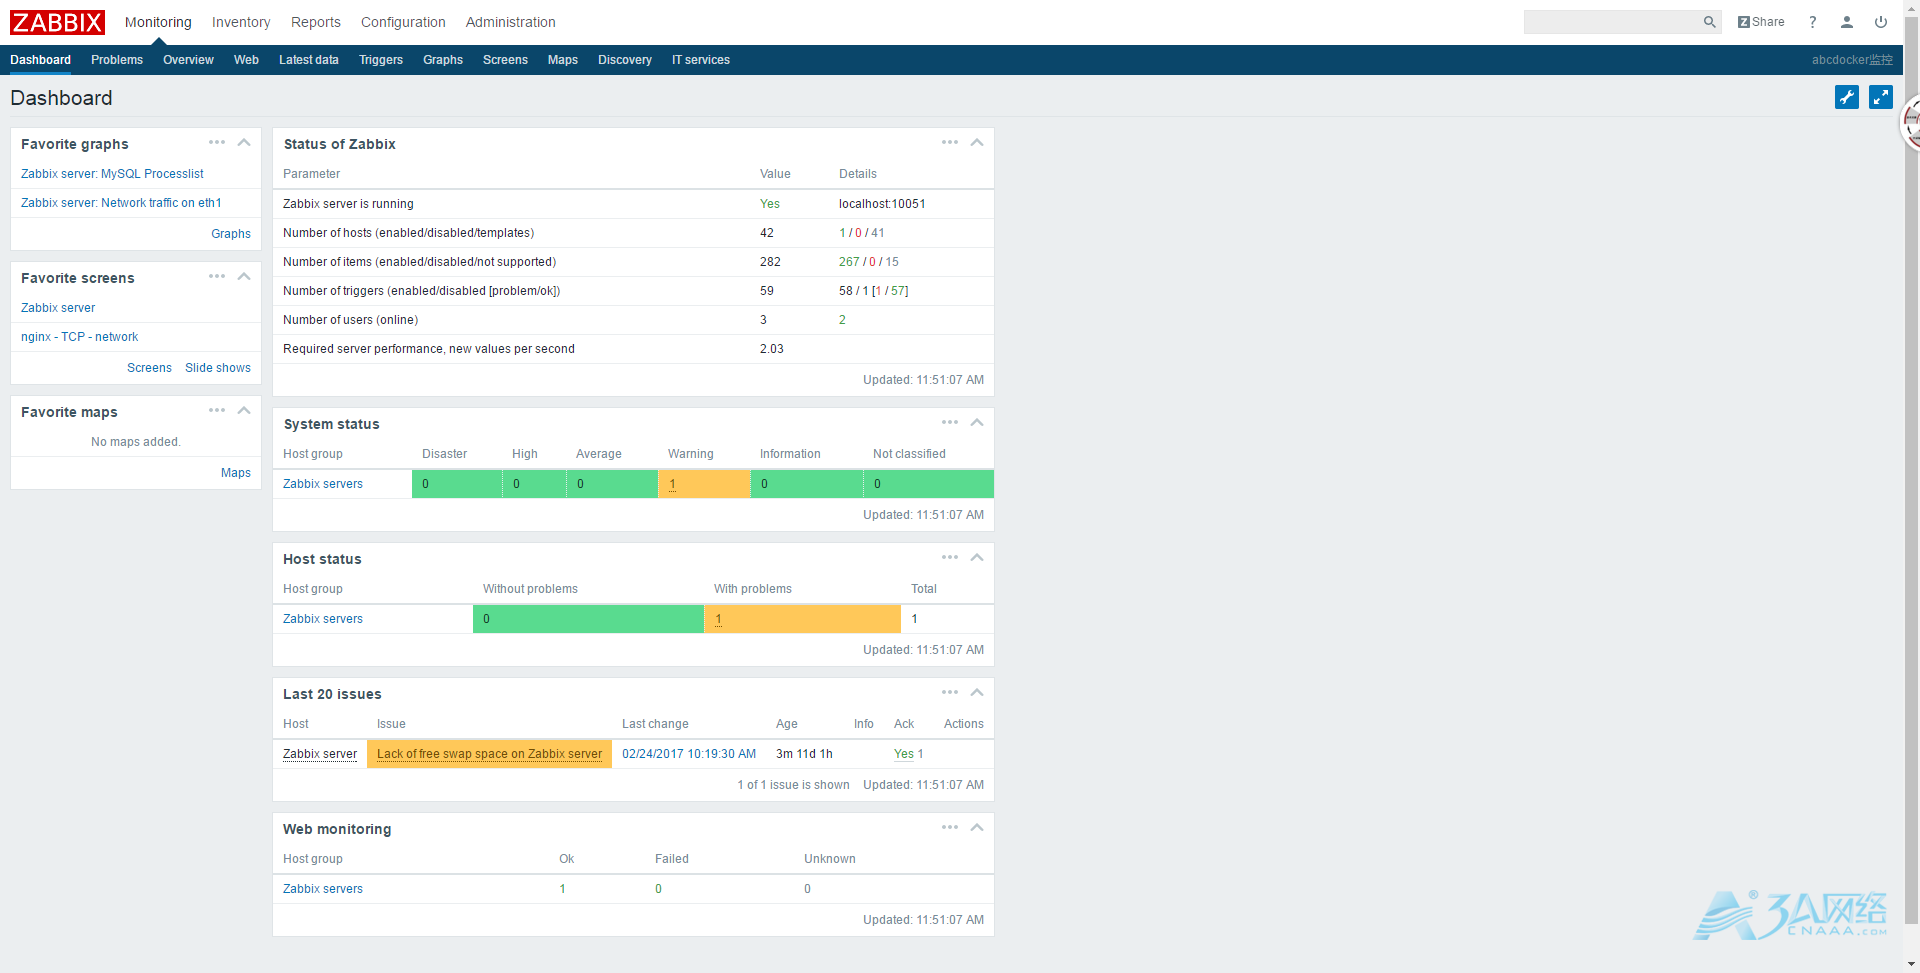Click the dashboard wrench edit icon
This screenshot has height=973, width=1920.
(x=1847, y=97)
